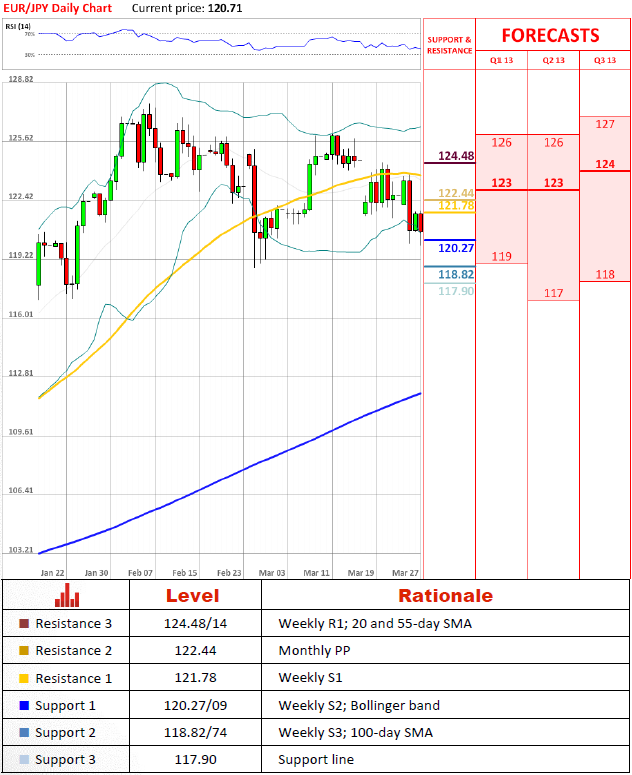
Task: Select the Q2 13 forecast column header
Action: pyautogui.click(x=553, y=60)
